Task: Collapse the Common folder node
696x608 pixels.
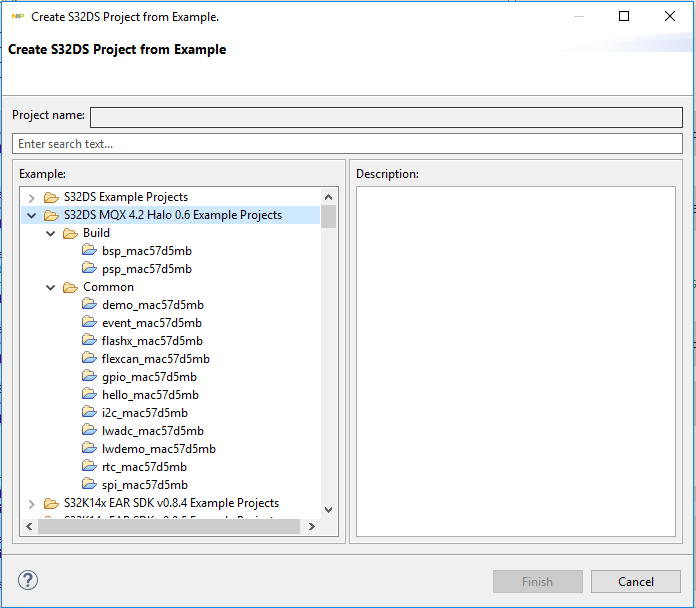Action: pyautogui.click(x=51, y=288)
